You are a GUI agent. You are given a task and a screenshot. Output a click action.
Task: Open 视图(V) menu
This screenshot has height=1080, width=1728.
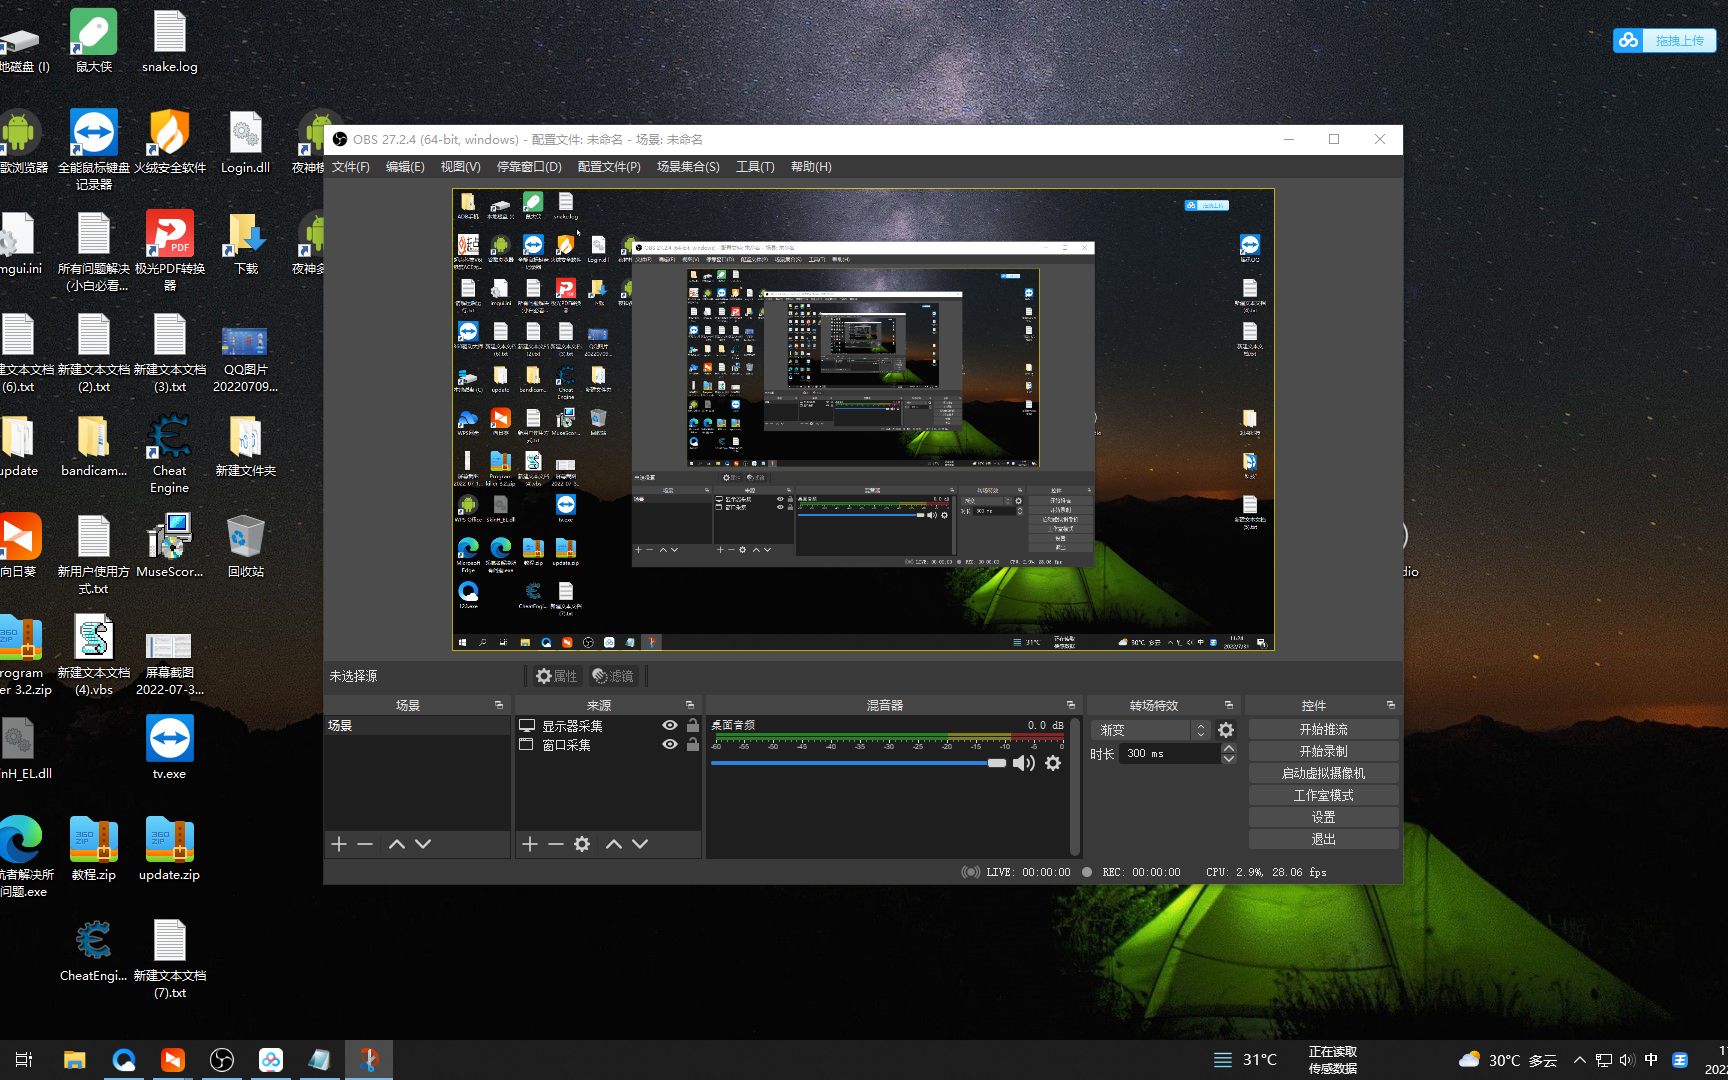coord(460,167)
